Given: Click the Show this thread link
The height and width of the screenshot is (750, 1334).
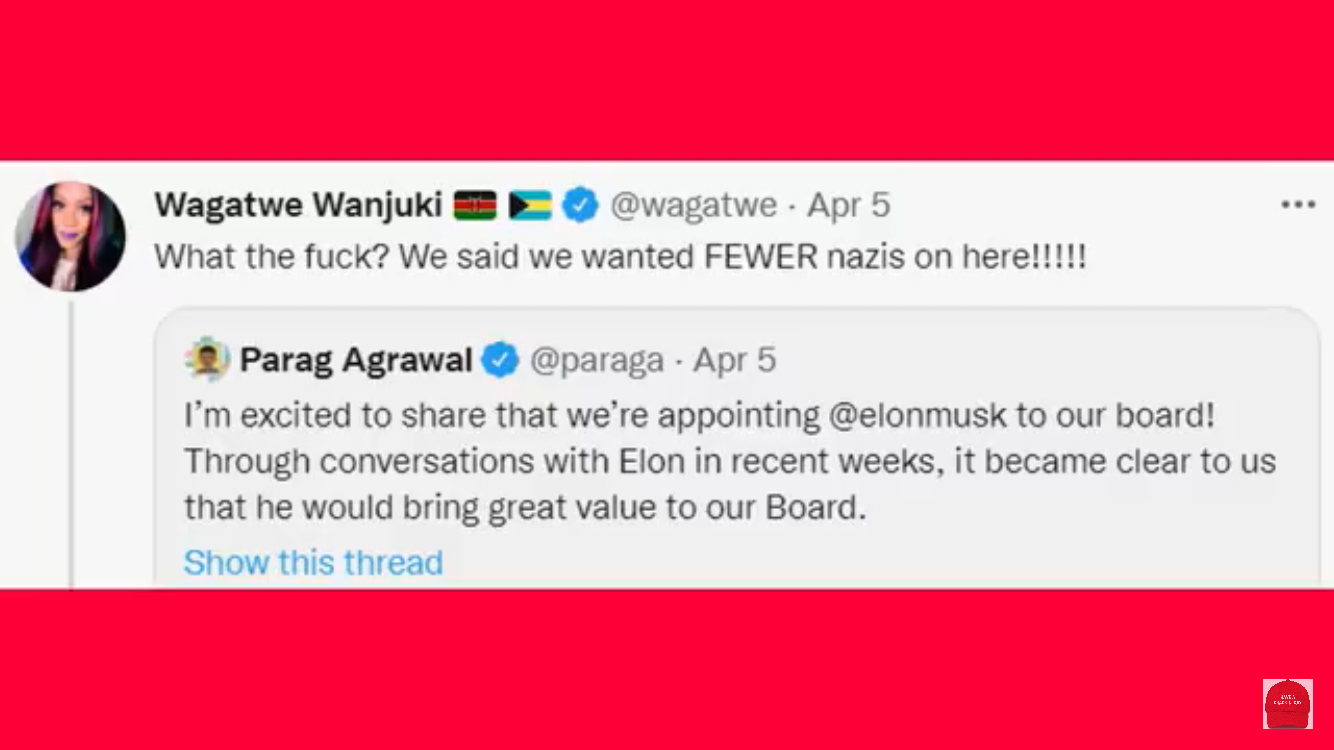Looking at the screenshot, I should coord(313,562).
